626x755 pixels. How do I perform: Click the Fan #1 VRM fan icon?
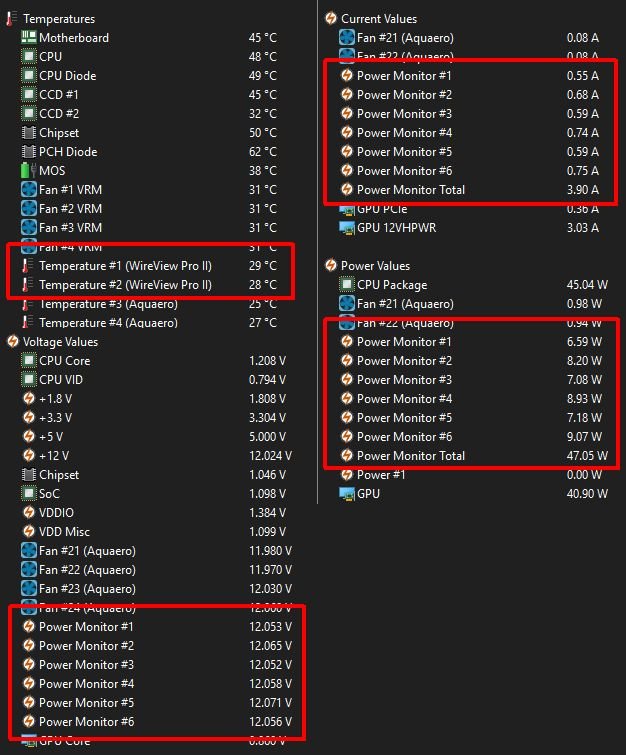(x=29, y=190)
